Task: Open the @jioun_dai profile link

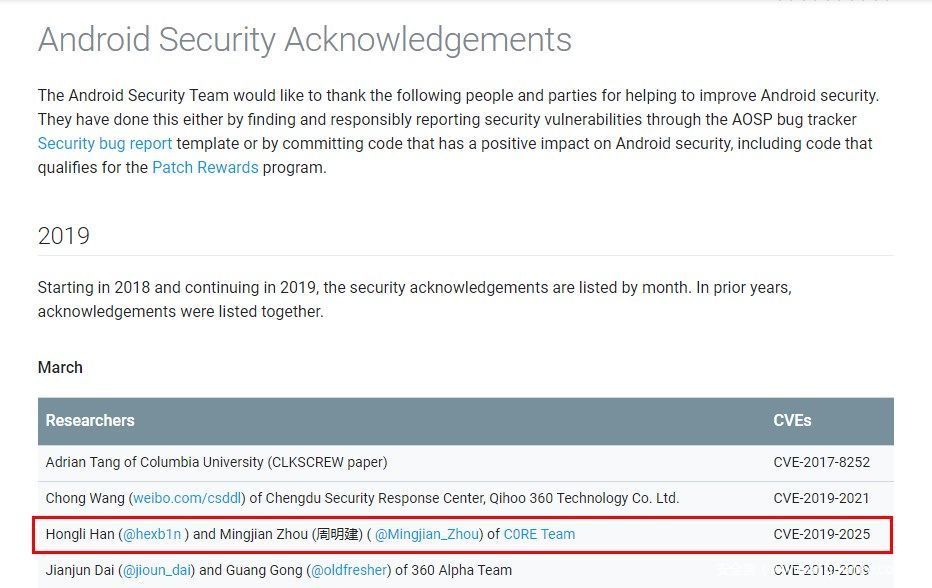Action: tap(156, 570)
